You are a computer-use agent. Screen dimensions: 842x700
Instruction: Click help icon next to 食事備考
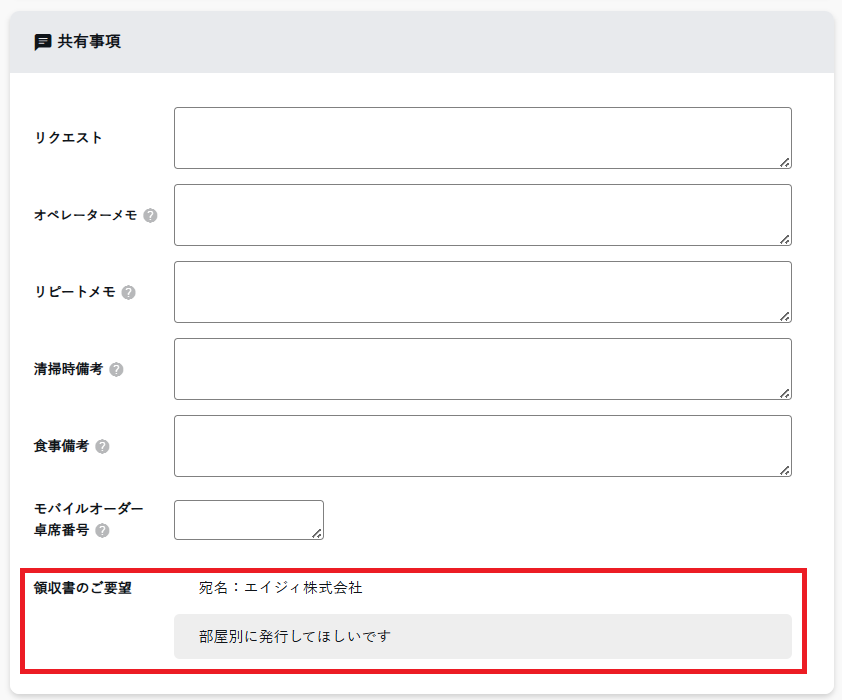102,446
